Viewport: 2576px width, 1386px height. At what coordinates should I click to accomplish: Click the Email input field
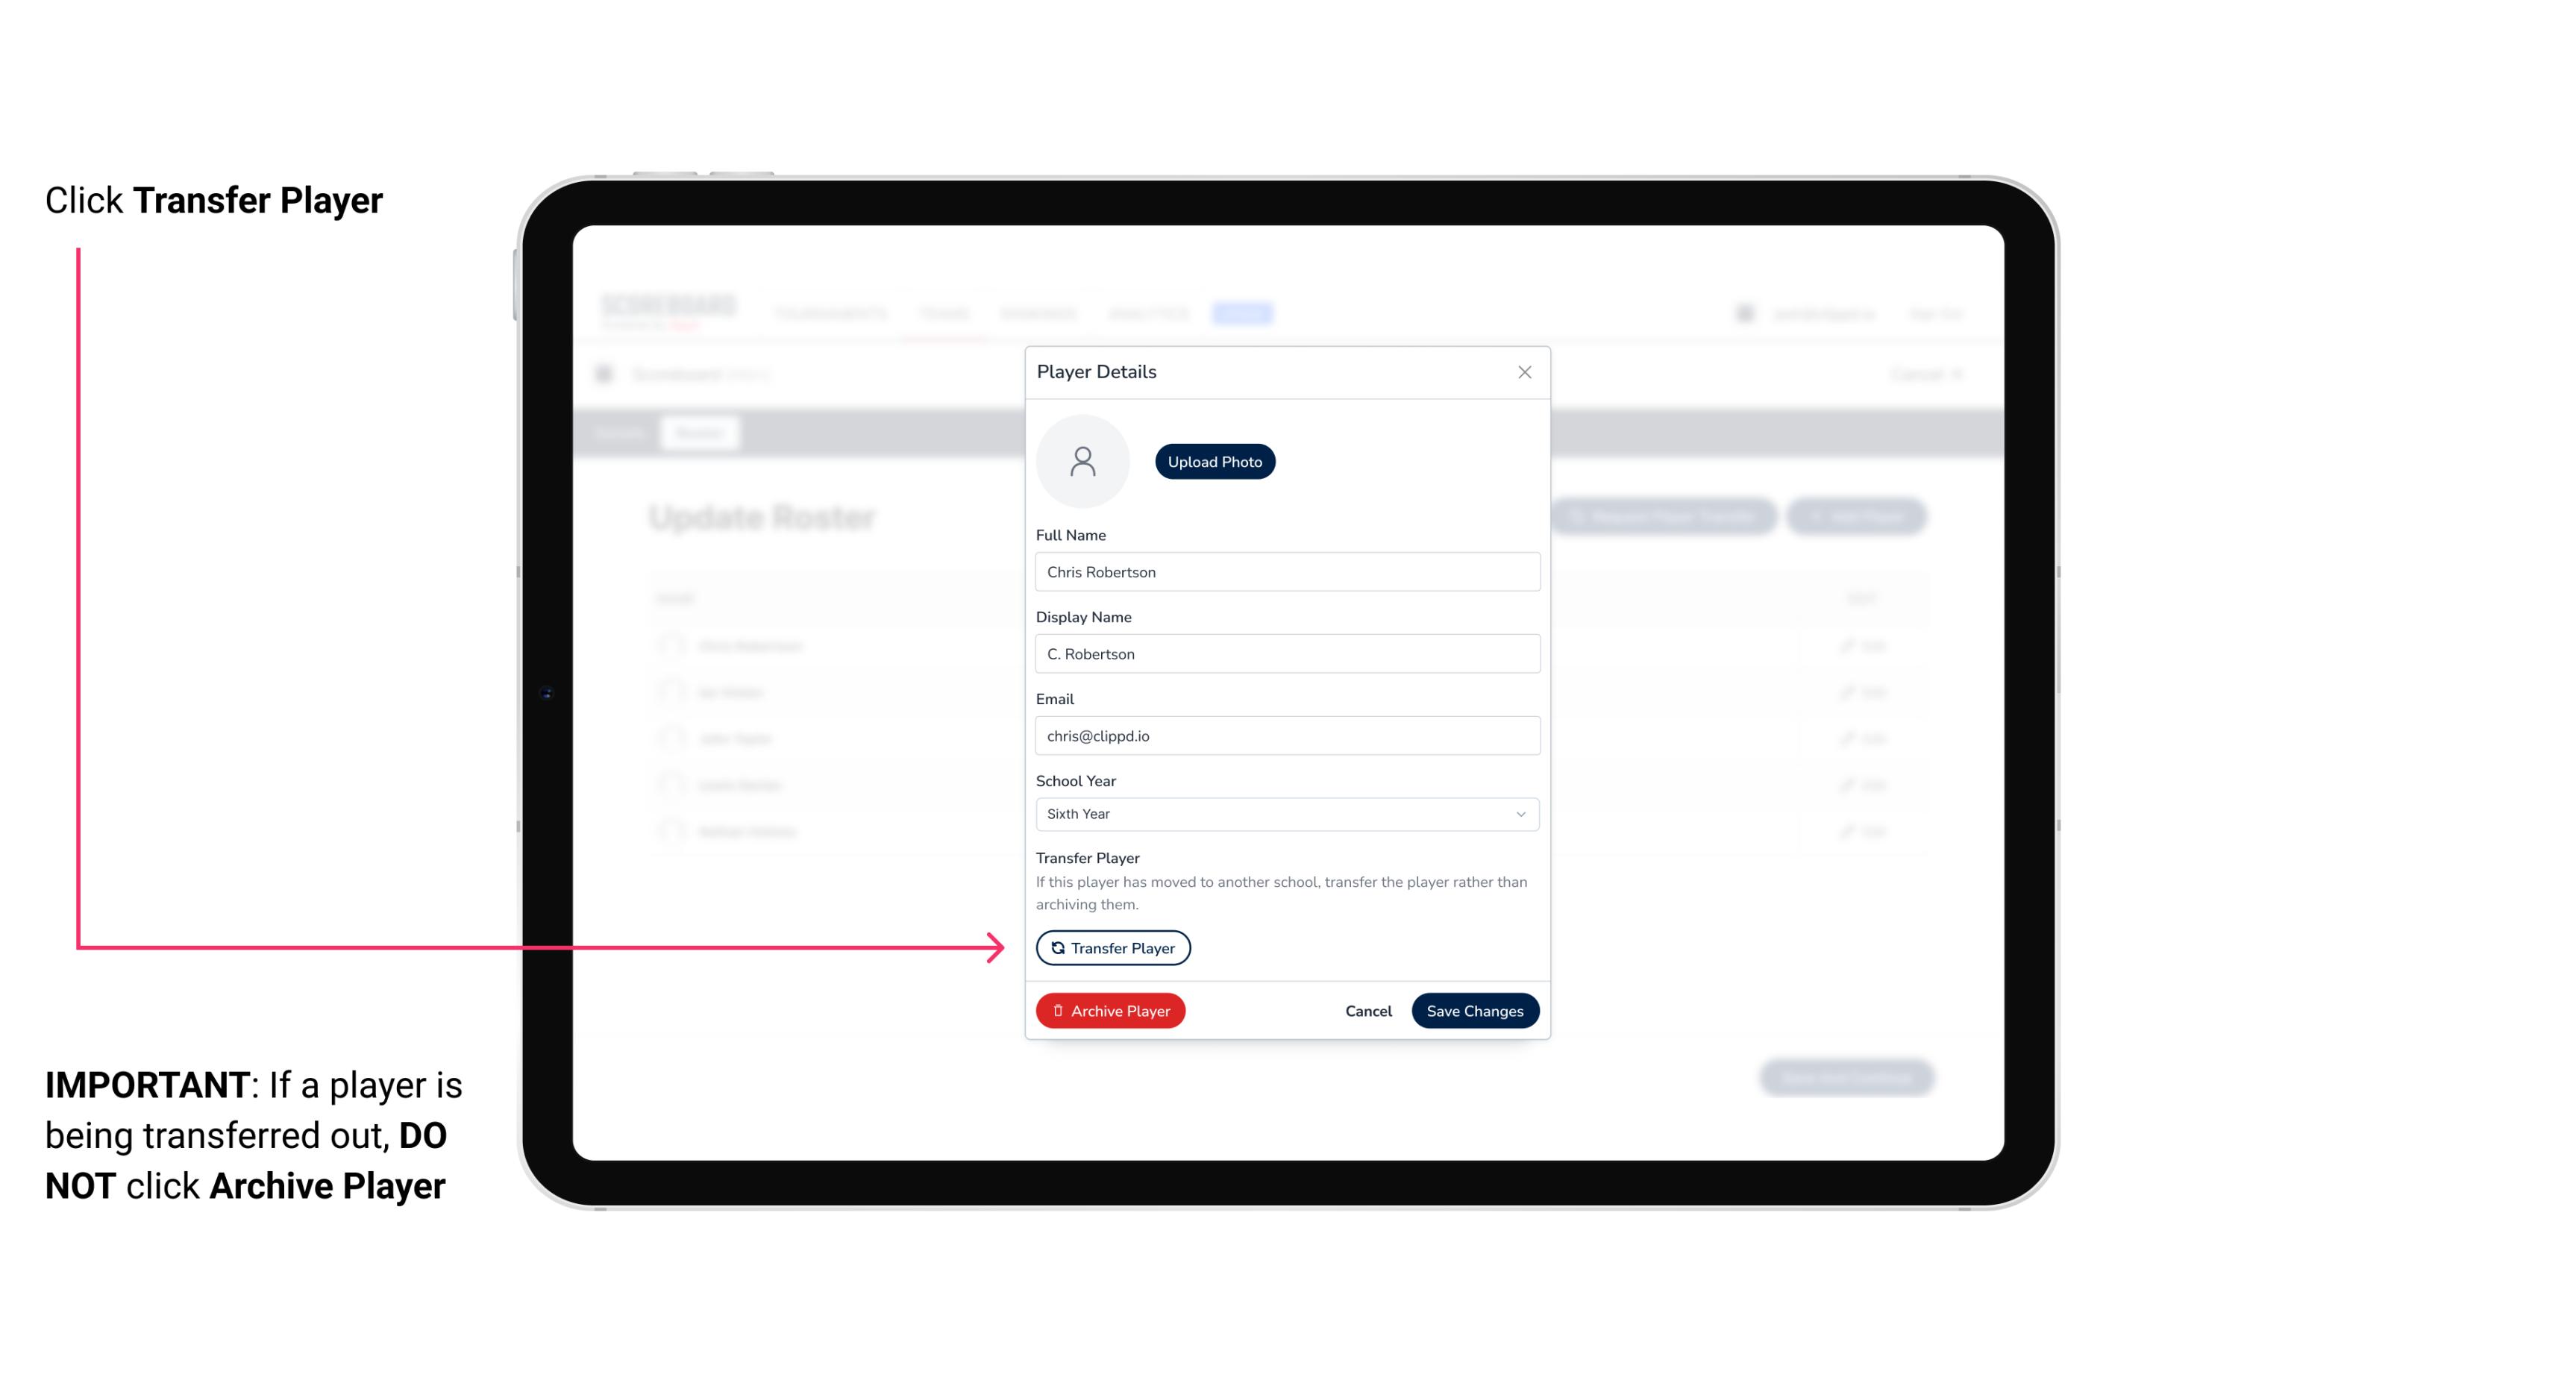tap(1287, 736)
